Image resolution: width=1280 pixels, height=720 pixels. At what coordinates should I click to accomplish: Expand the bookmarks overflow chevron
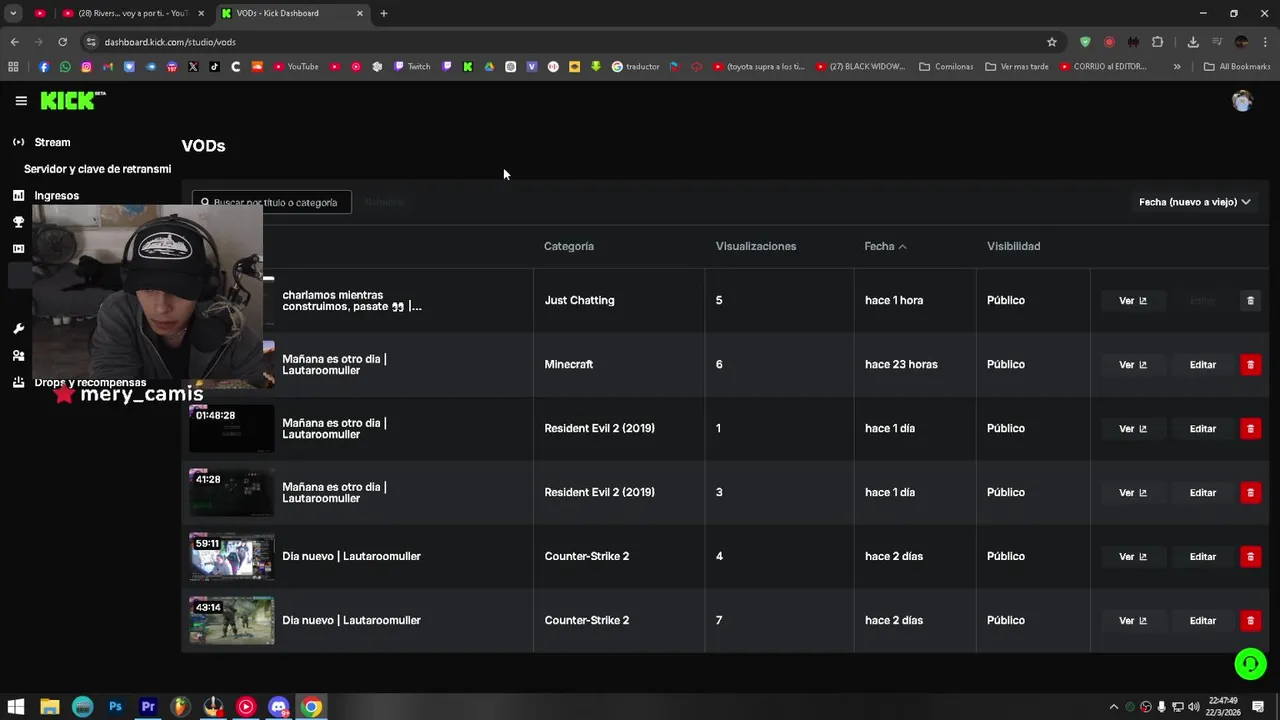(1177, 67)
